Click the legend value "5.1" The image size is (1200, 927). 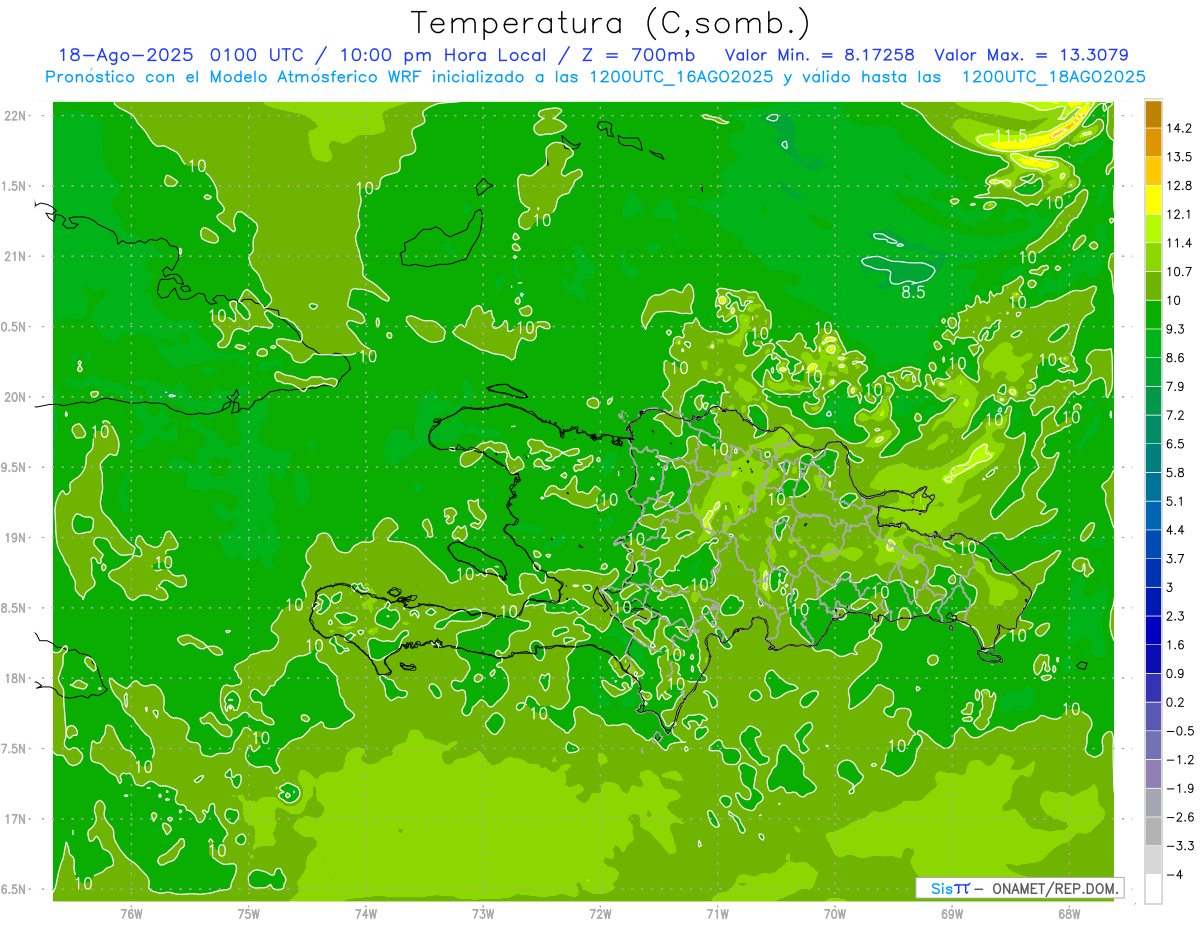coord(1176,501)
